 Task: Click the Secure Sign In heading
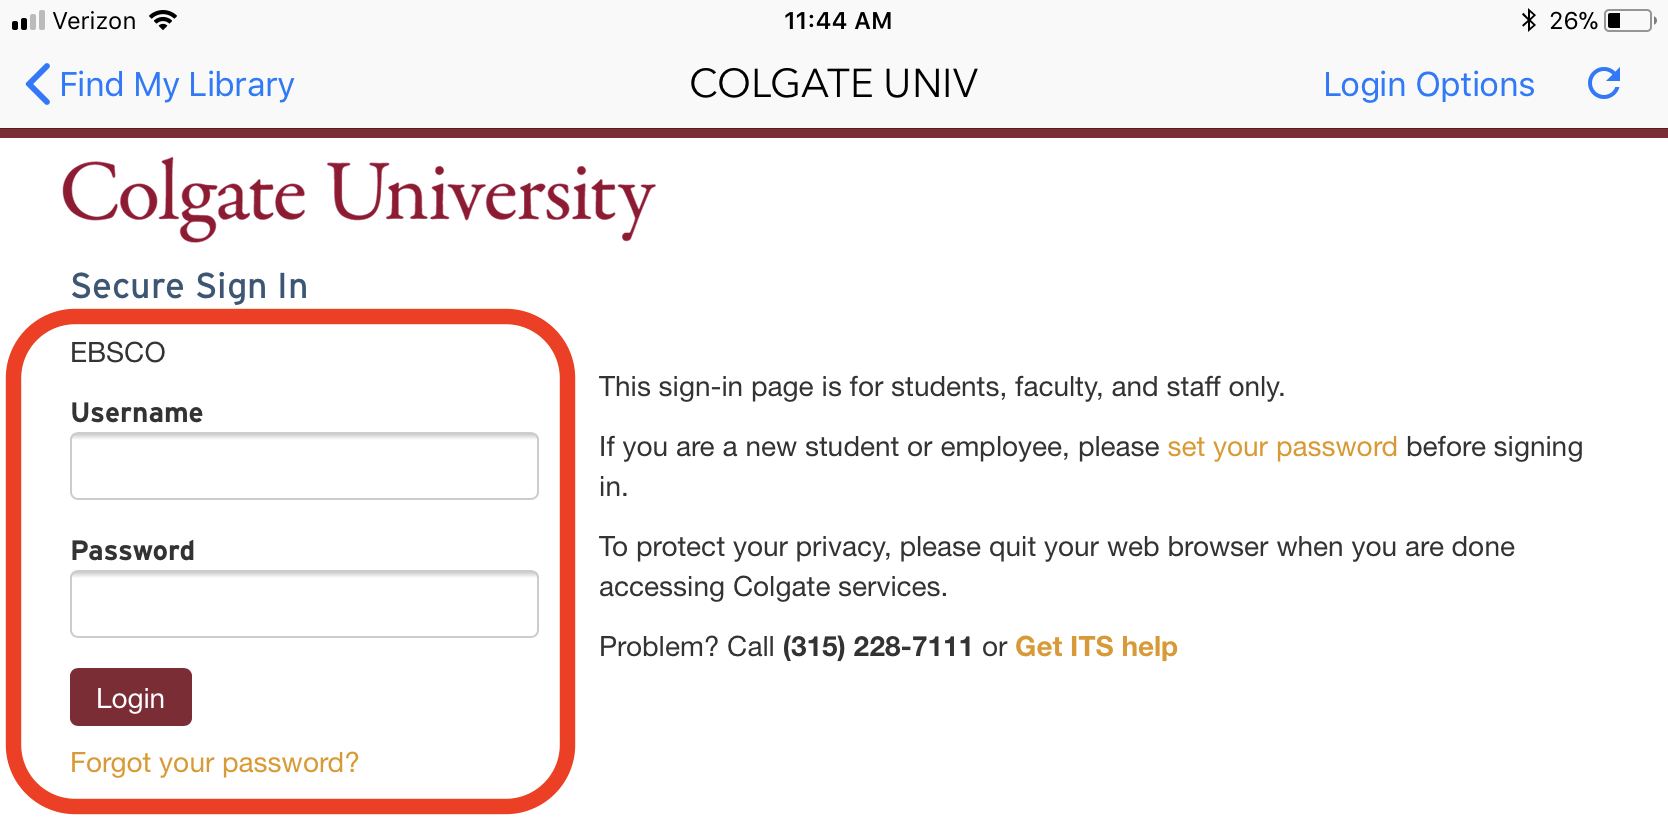[188, 286]
